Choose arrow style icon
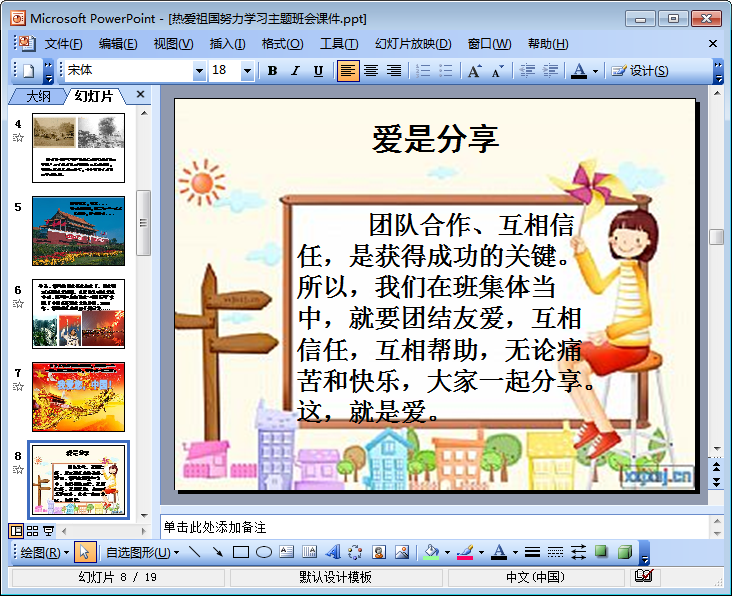 click(x=578, y=553)
